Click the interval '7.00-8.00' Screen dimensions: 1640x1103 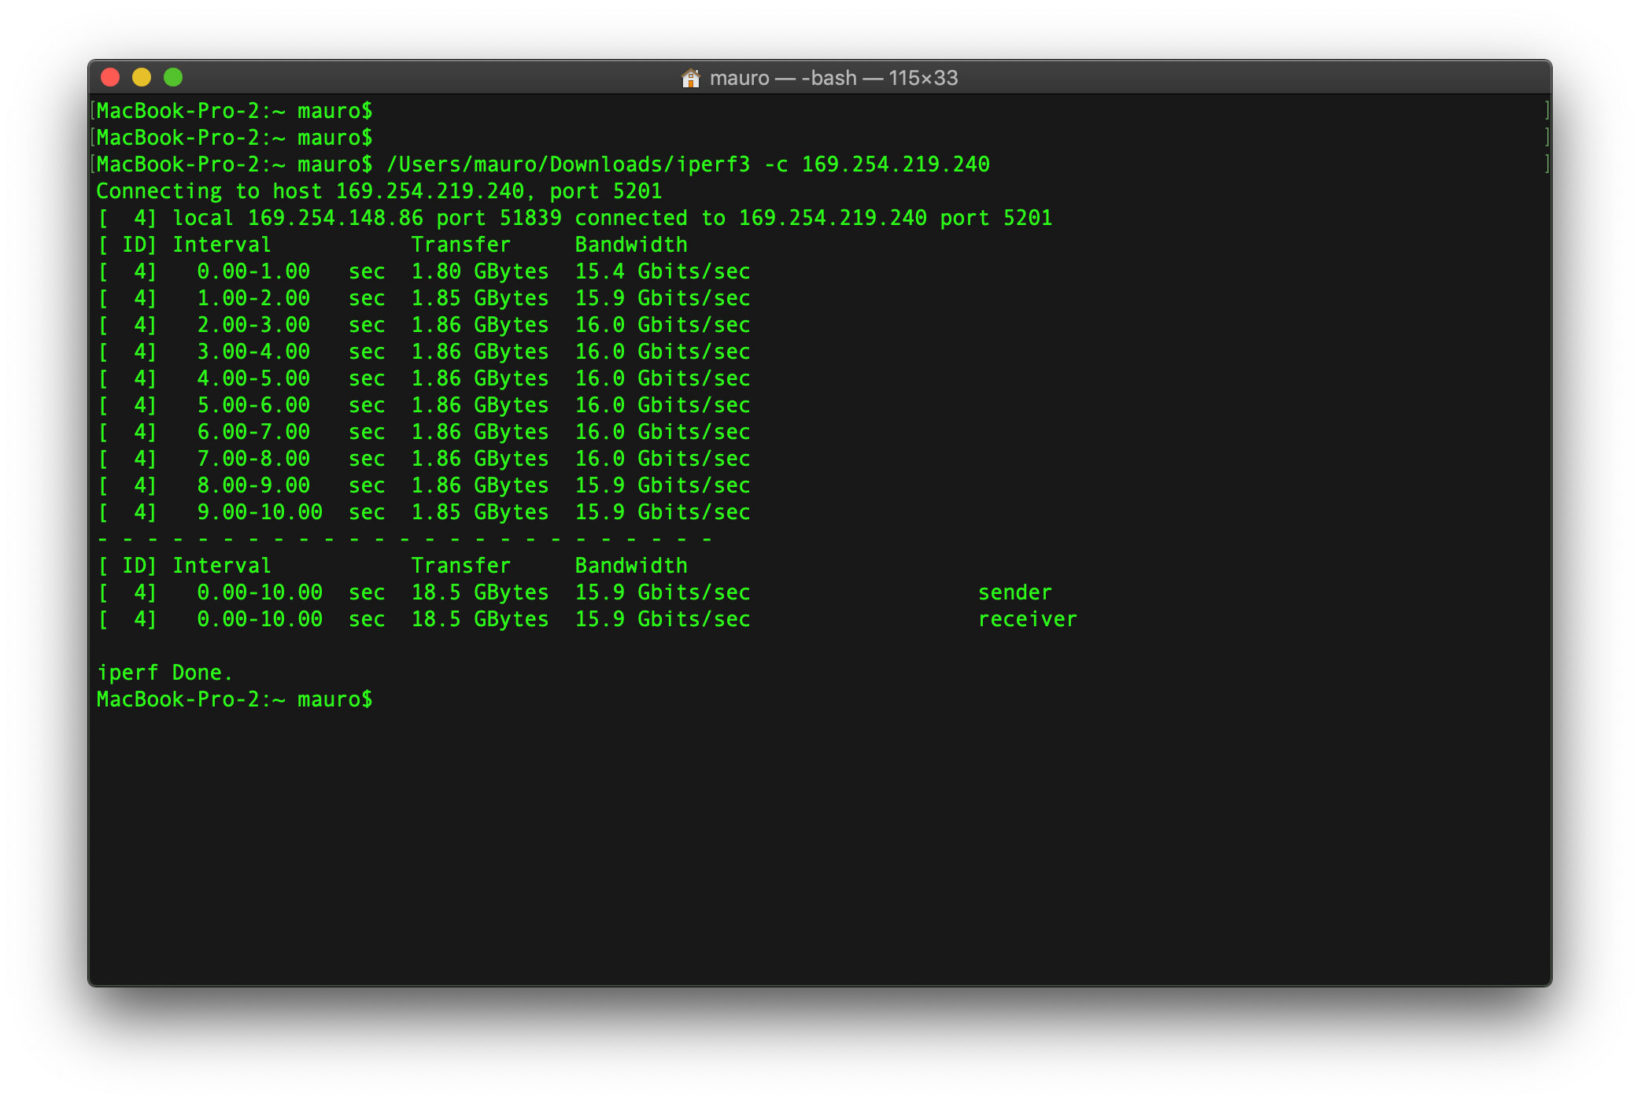(253, 459)
